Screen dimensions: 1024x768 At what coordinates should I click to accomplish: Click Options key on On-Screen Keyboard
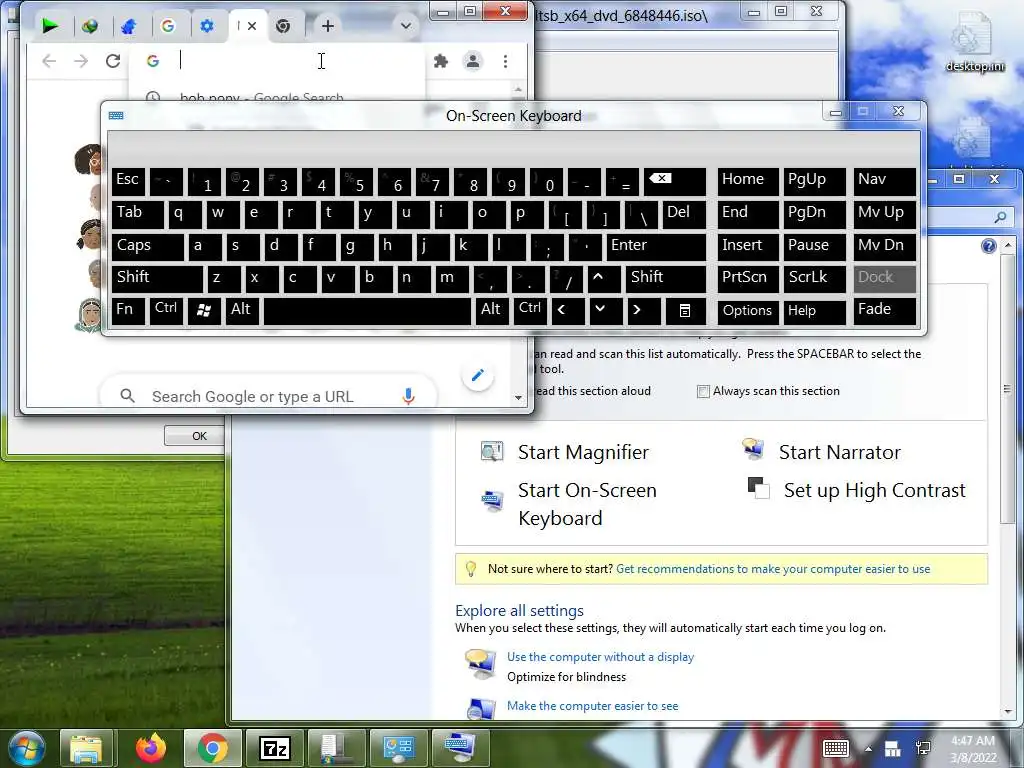point(748,311)
